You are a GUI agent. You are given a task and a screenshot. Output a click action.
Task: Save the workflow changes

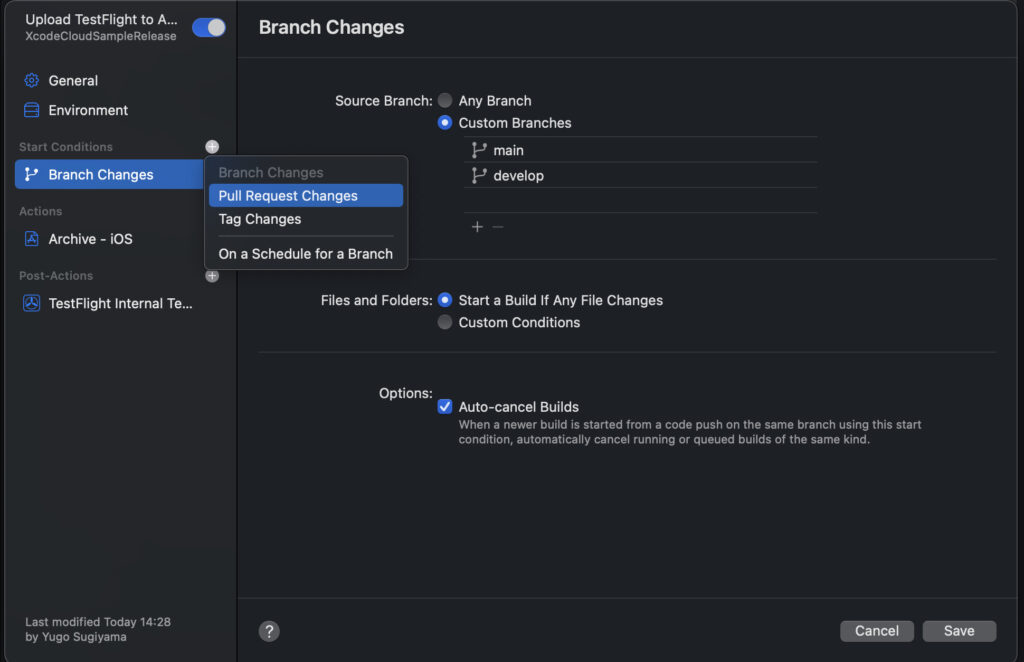[959, 631]
